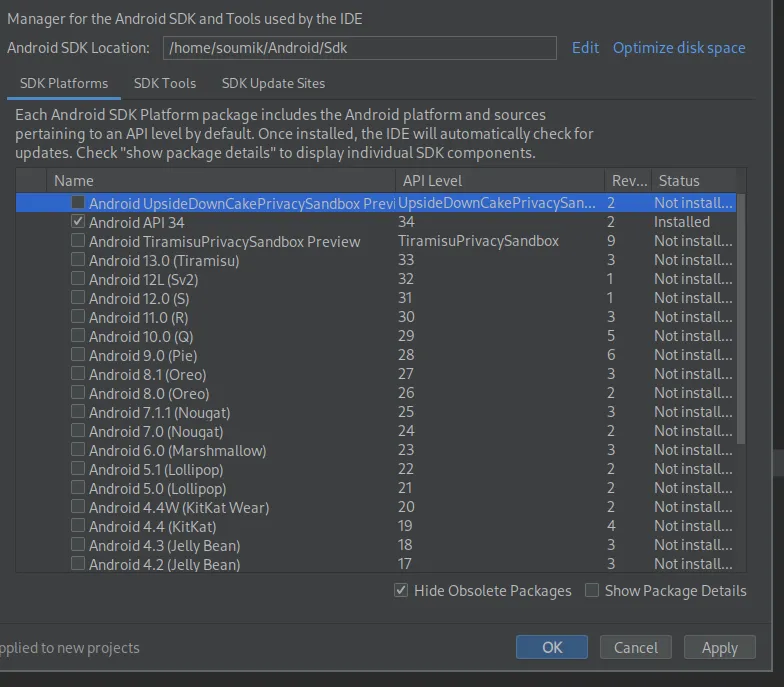Check the Android 13.0 (Tiramisu) checkbox
Image resolution: width=784 pixels, height=687 pixels.
click(78, 260)
